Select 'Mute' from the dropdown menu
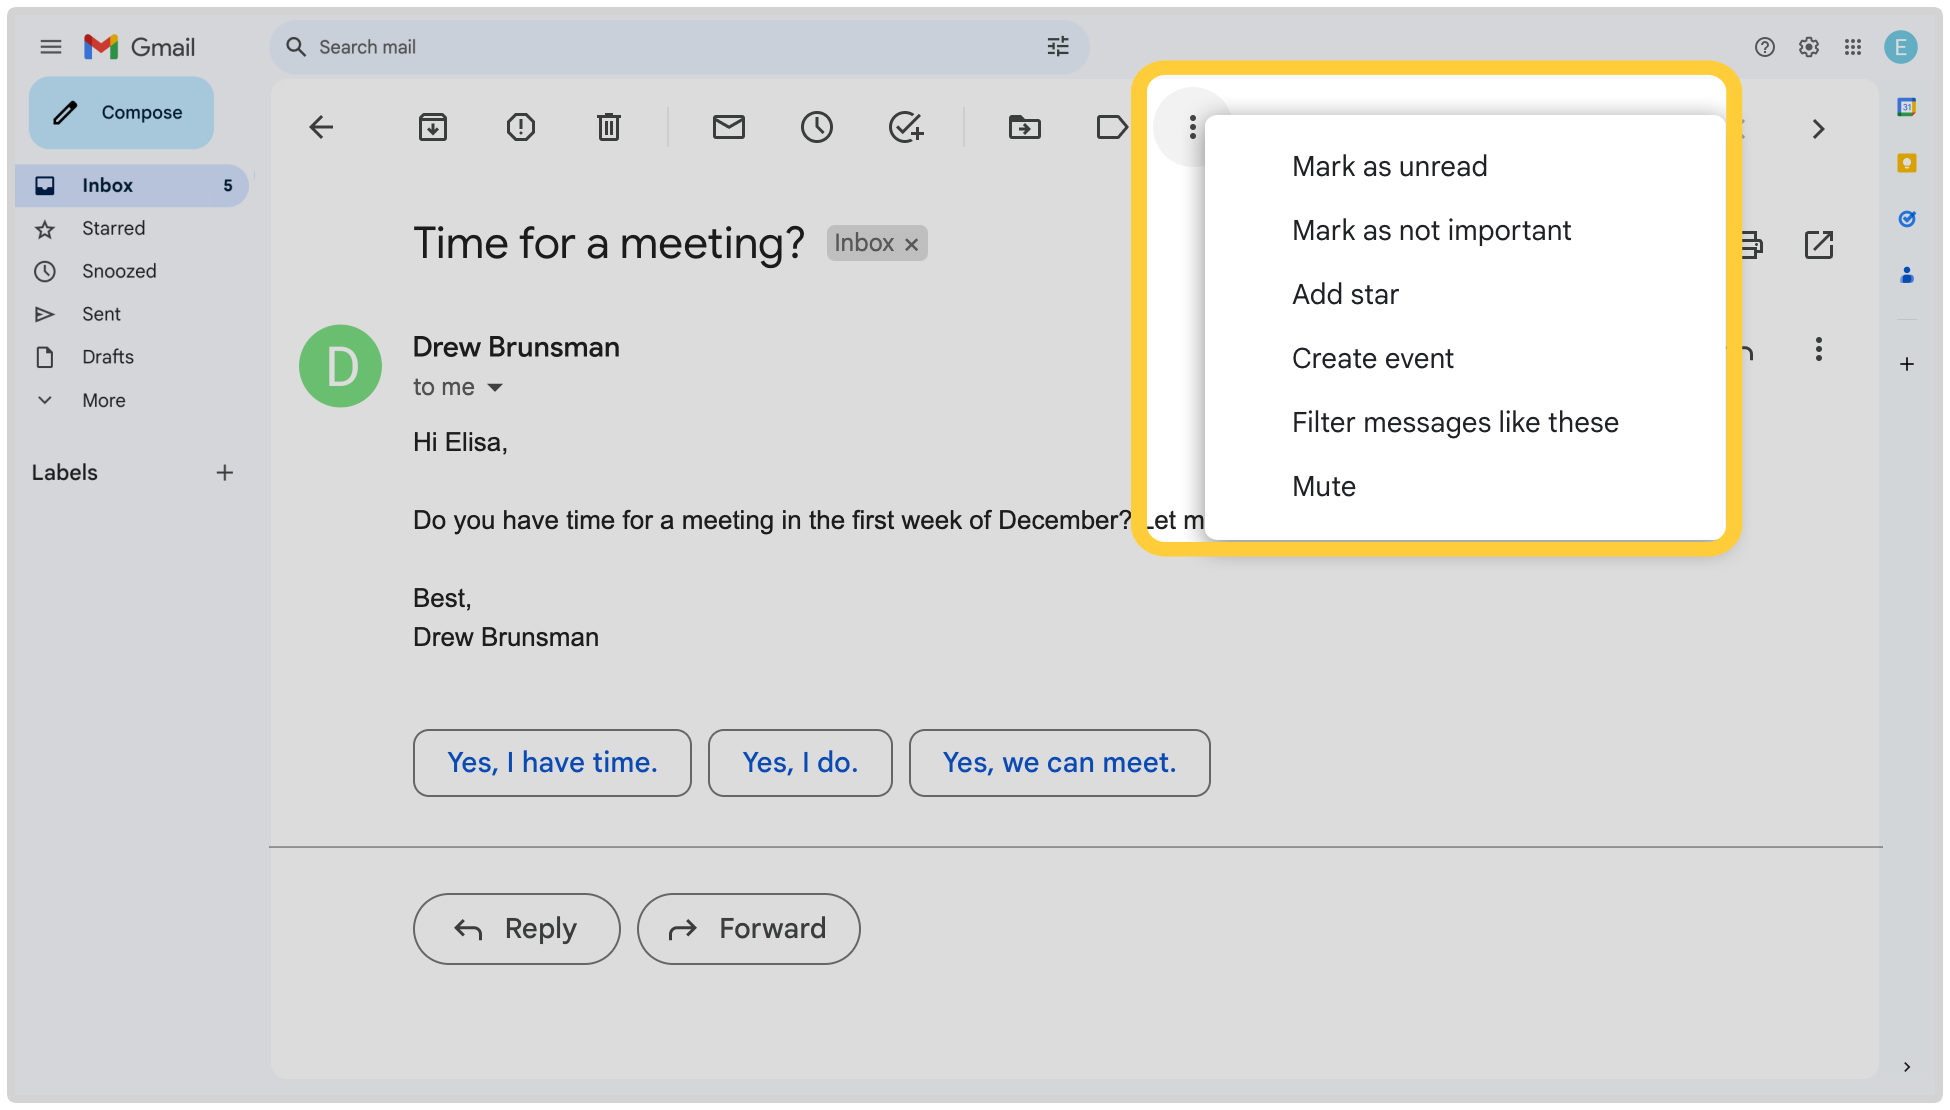This screenshot has width=1950, height=1110. (x=1323, y=486)
